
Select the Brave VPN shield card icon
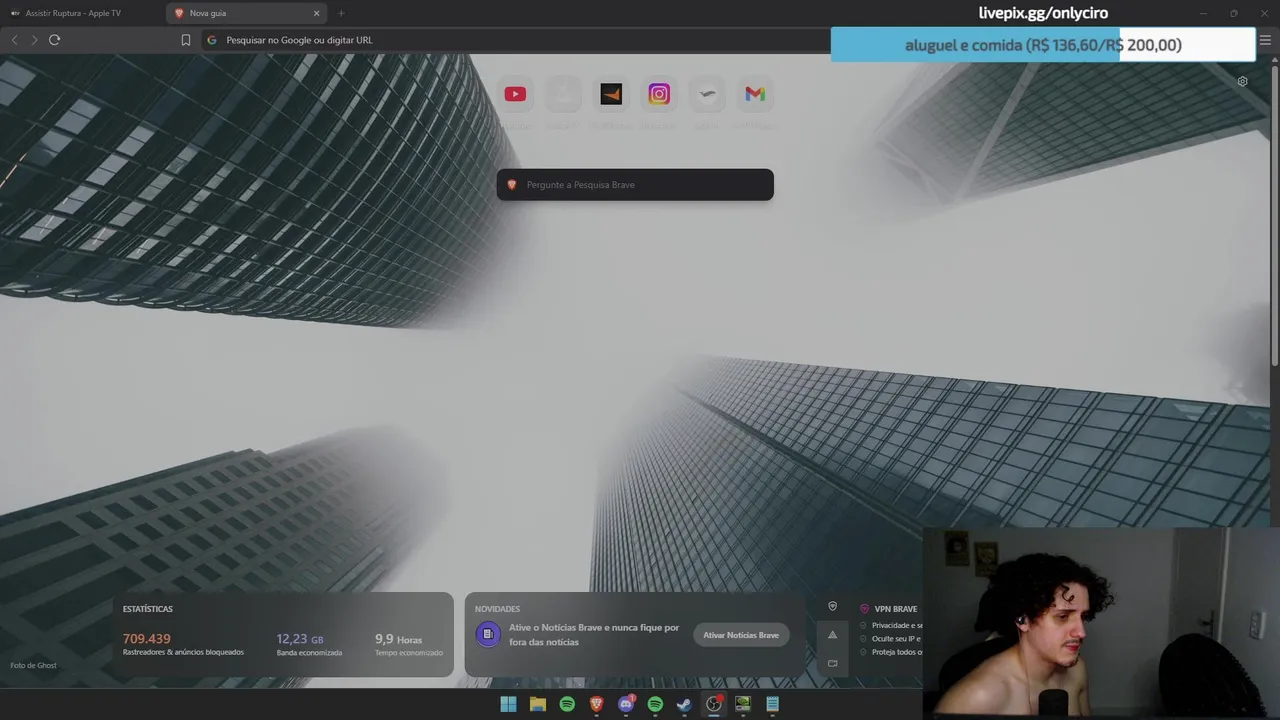[x=832, y=606]
